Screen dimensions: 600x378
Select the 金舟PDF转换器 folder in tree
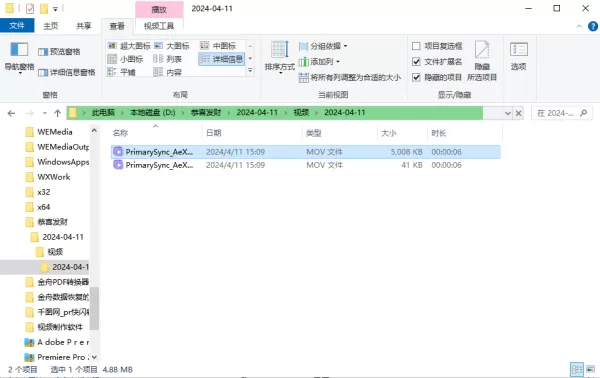57,282
